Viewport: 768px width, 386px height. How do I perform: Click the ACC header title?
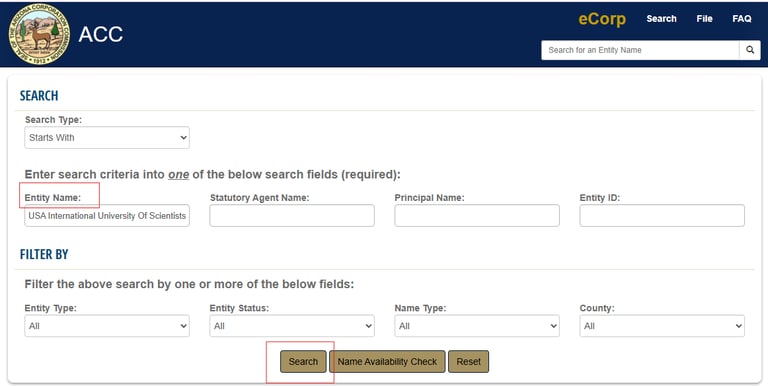pyautogui.click(x=100, y=34)
